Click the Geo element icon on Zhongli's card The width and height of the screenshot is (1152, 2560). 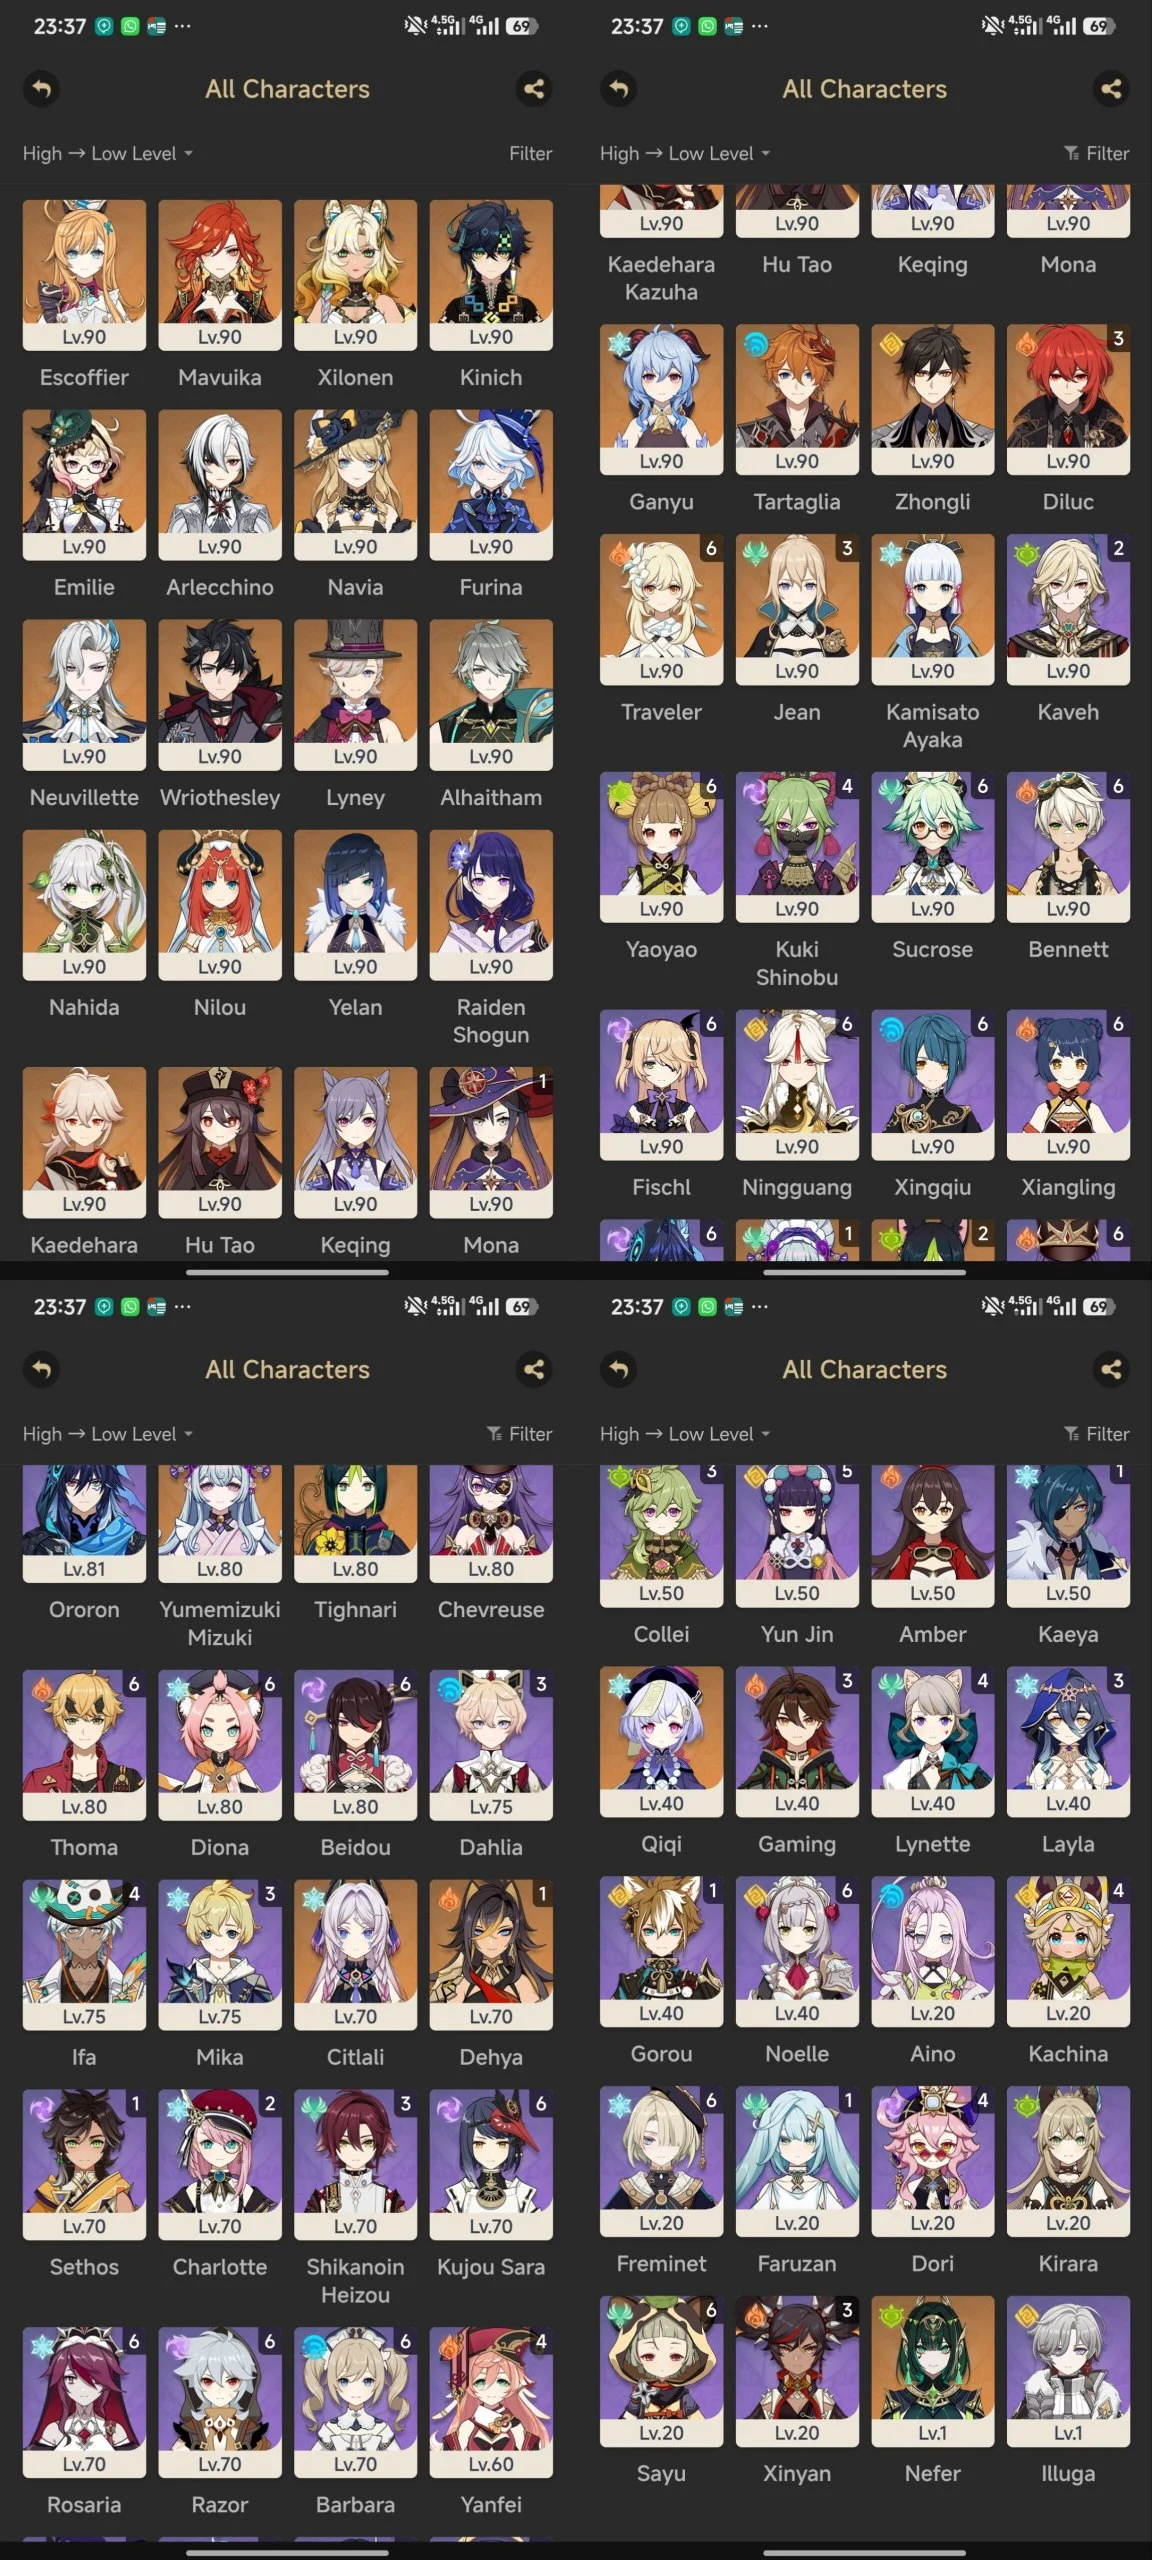pos(891,345)
